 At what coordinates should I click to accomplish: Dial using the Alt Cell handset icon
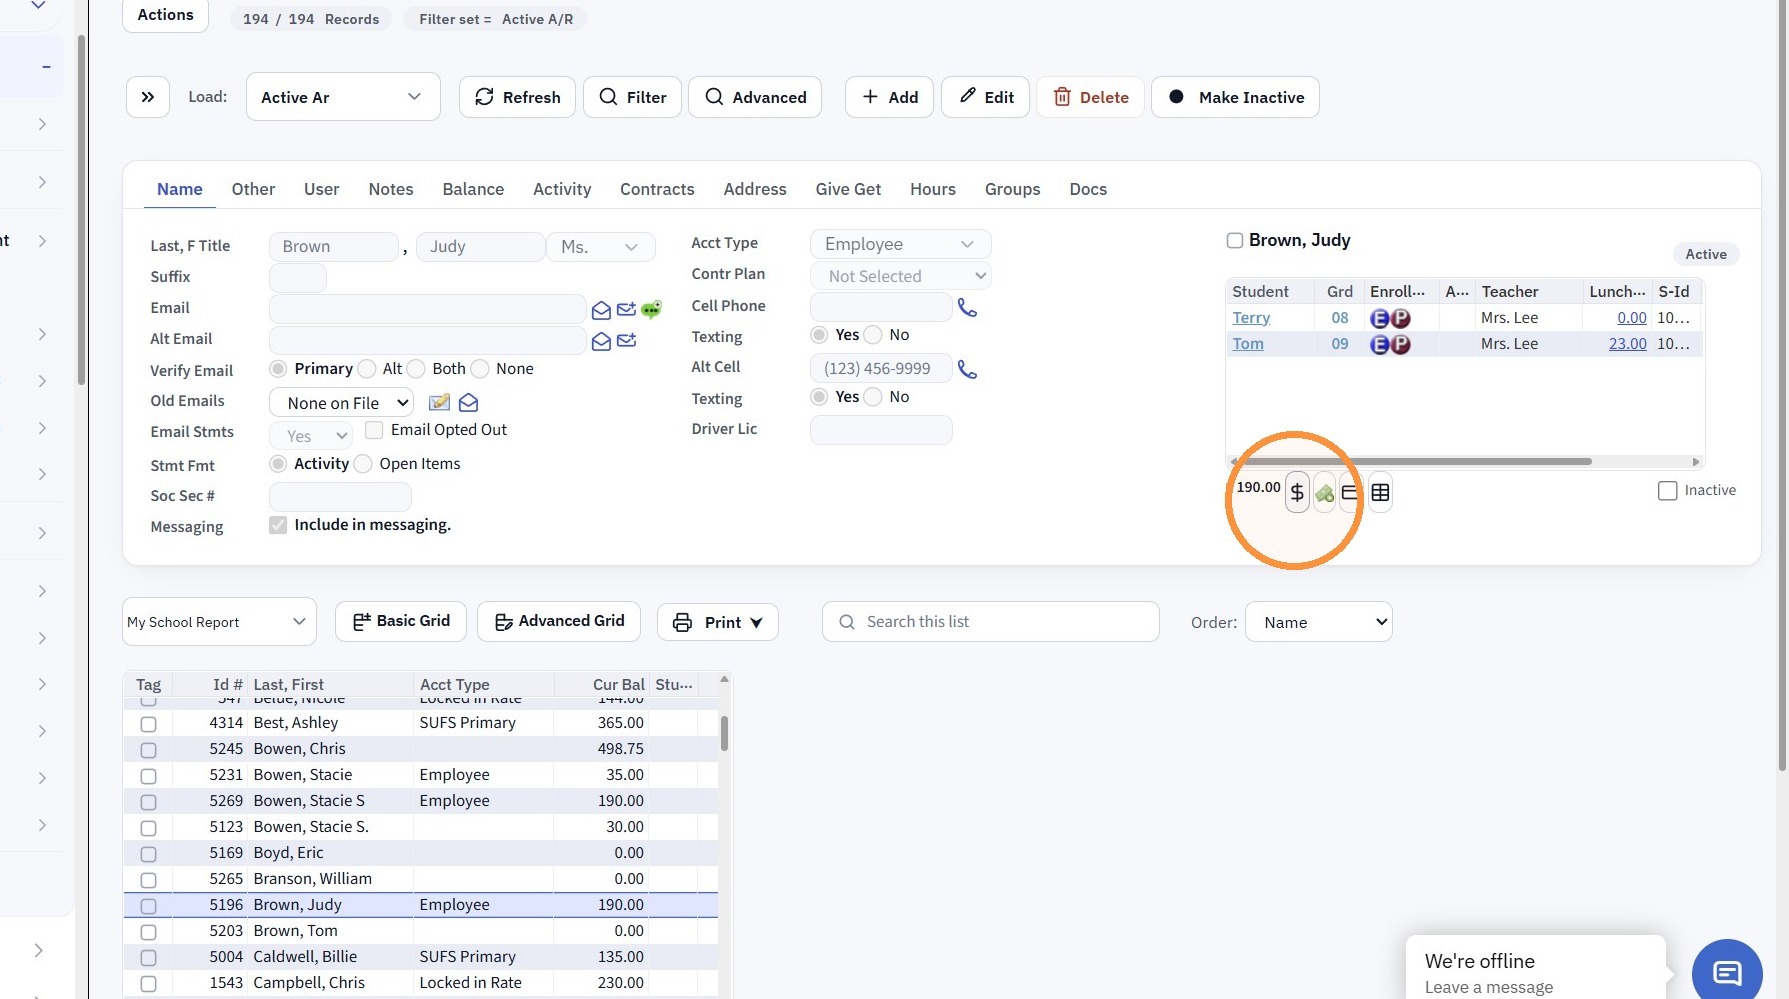click(967, 369)
